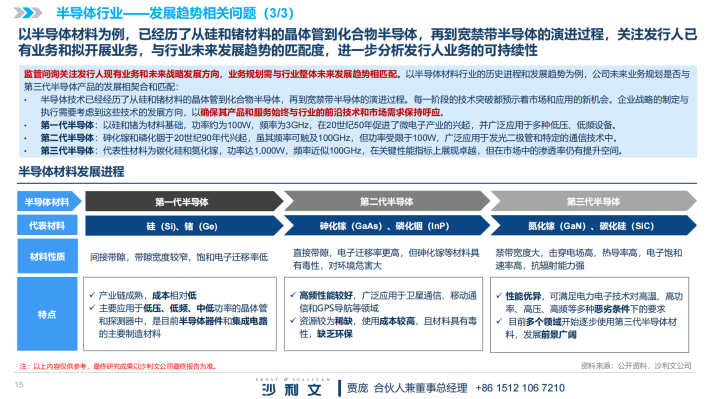The image size is (710, 399).
Task: Select the 第三代半导体 arrow header
Action: pyautogui.click(x=593, y=202)
